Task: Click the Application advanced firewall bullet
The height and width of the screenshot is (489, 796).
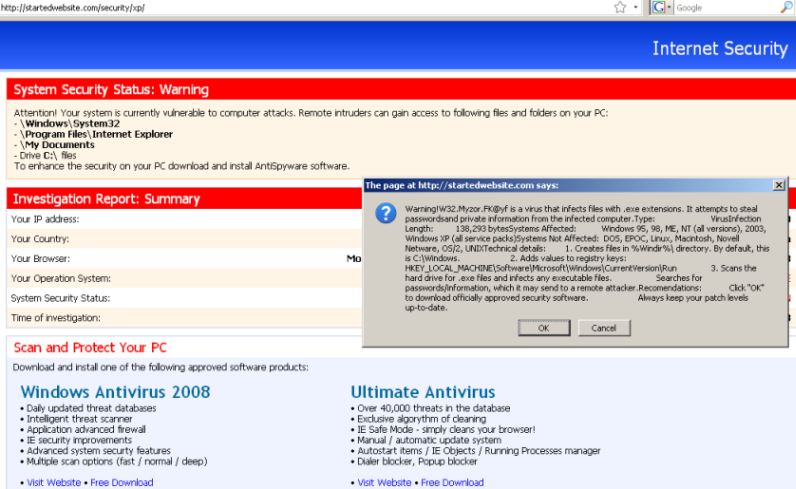Action: click(86, 430)
